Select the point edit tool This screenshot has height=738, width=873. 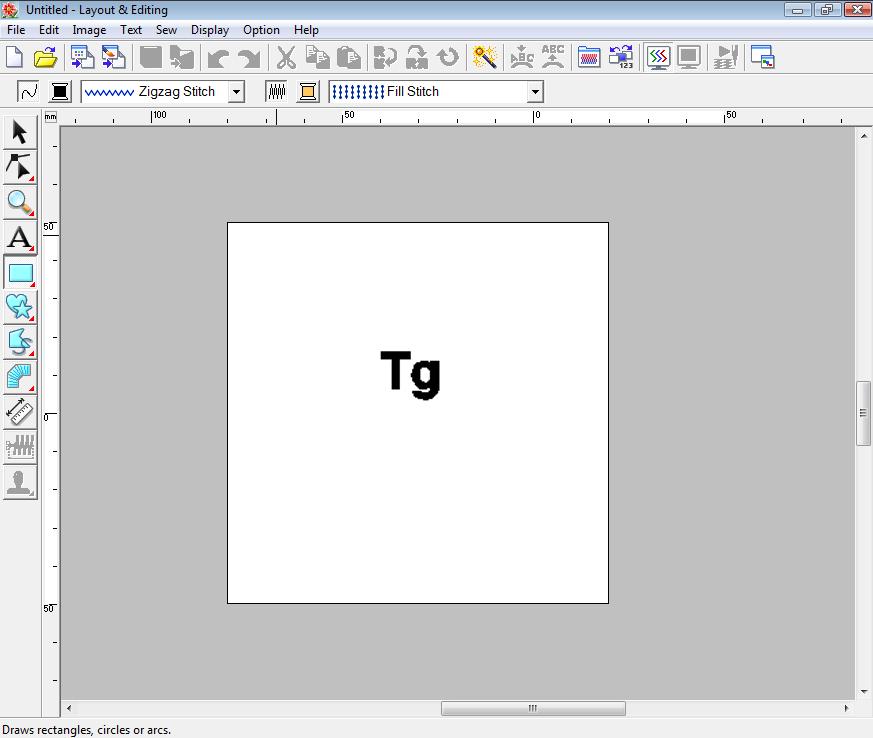[20, 167]
